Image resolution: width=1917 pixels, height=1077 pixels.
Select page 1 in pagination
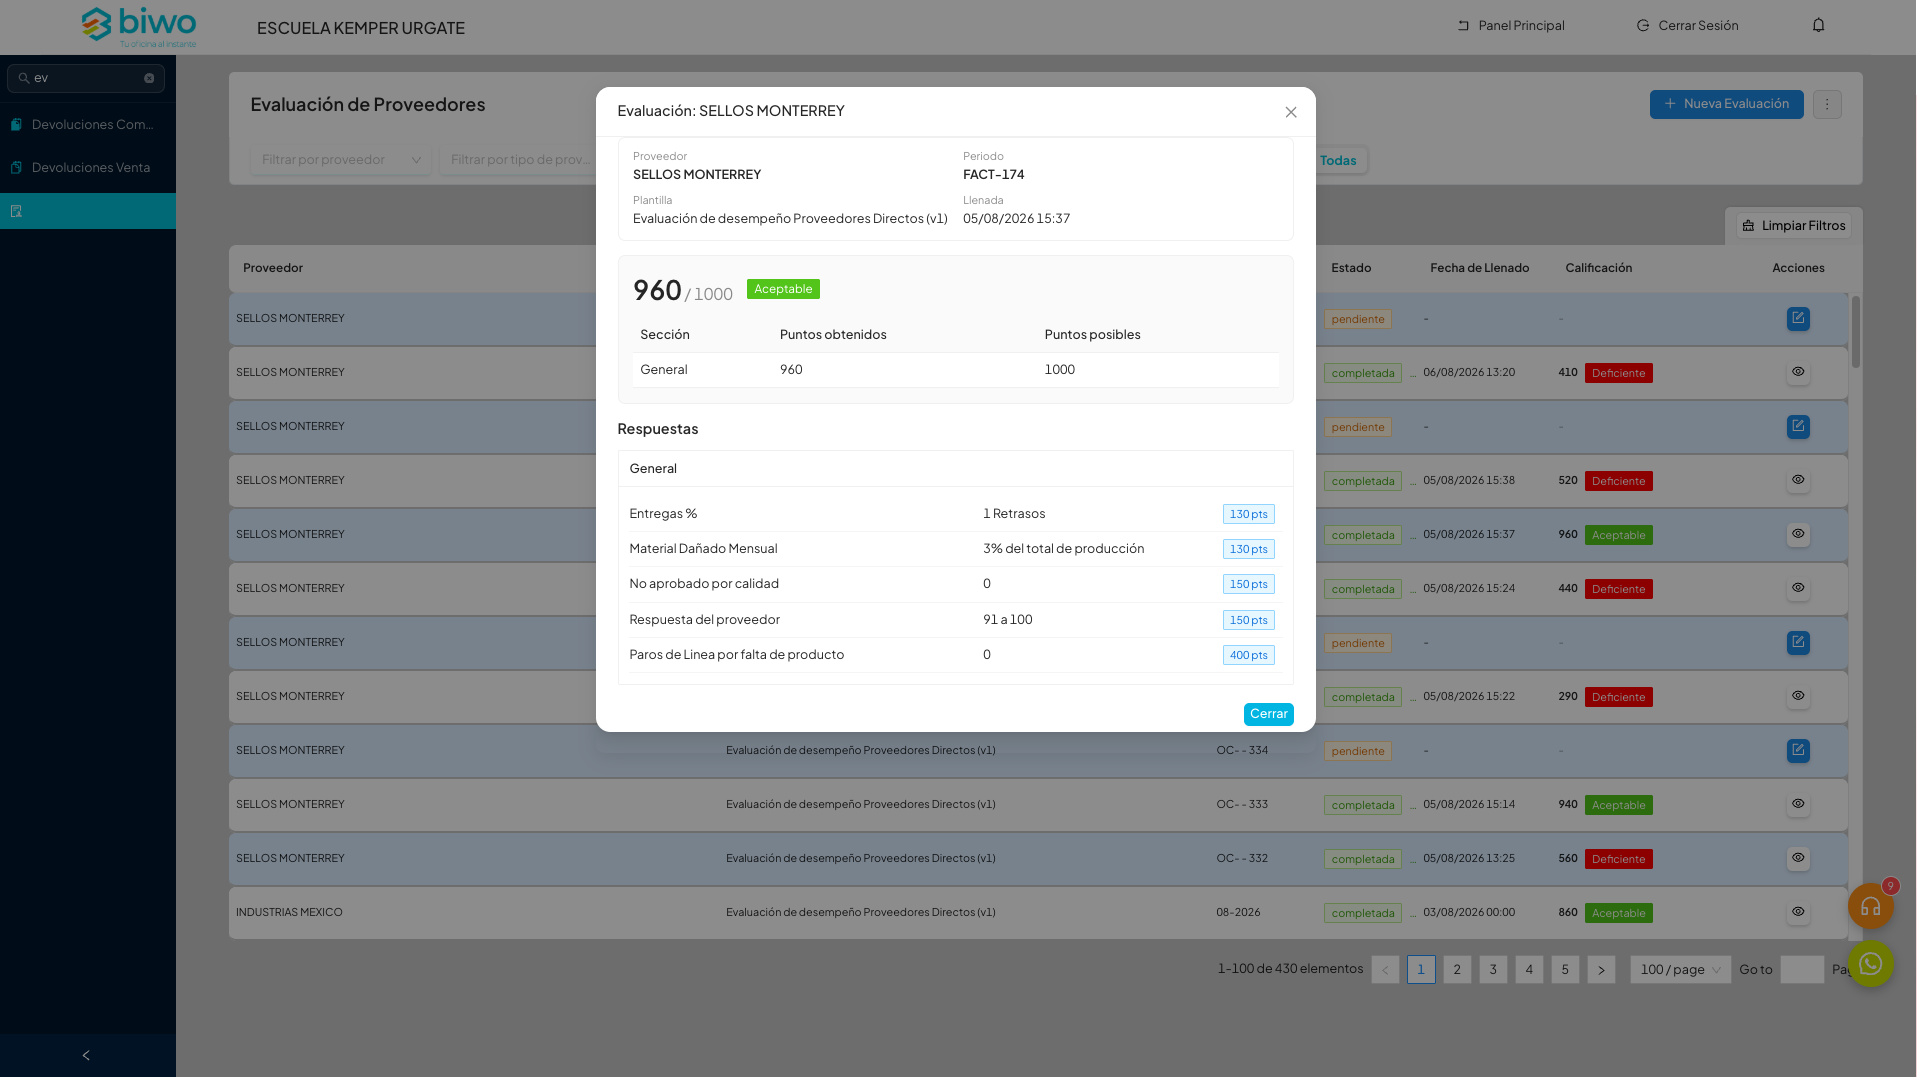[x=1421, y=969]
